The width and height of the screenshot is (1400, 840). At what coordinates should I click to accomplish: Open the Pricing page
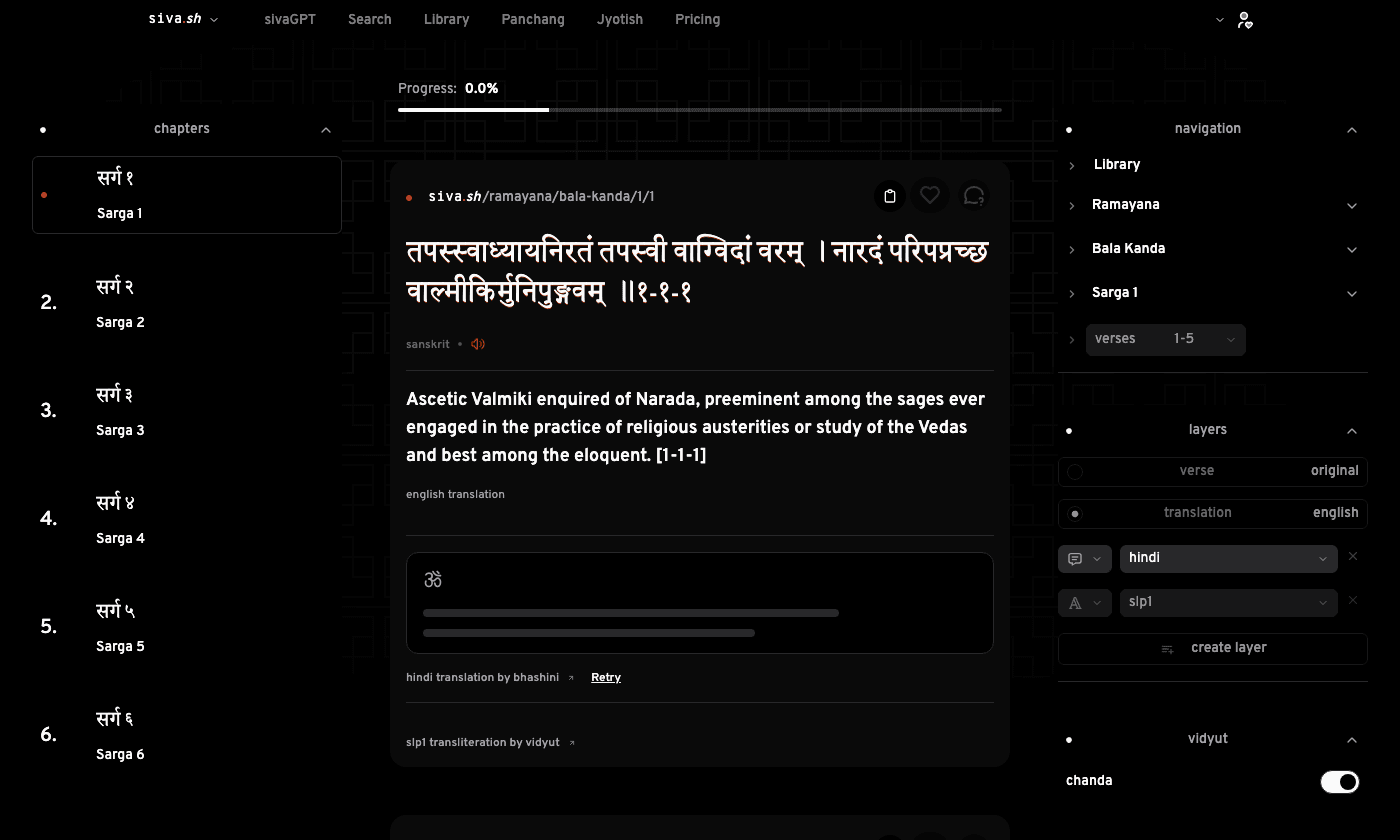[x=698, y=19]
